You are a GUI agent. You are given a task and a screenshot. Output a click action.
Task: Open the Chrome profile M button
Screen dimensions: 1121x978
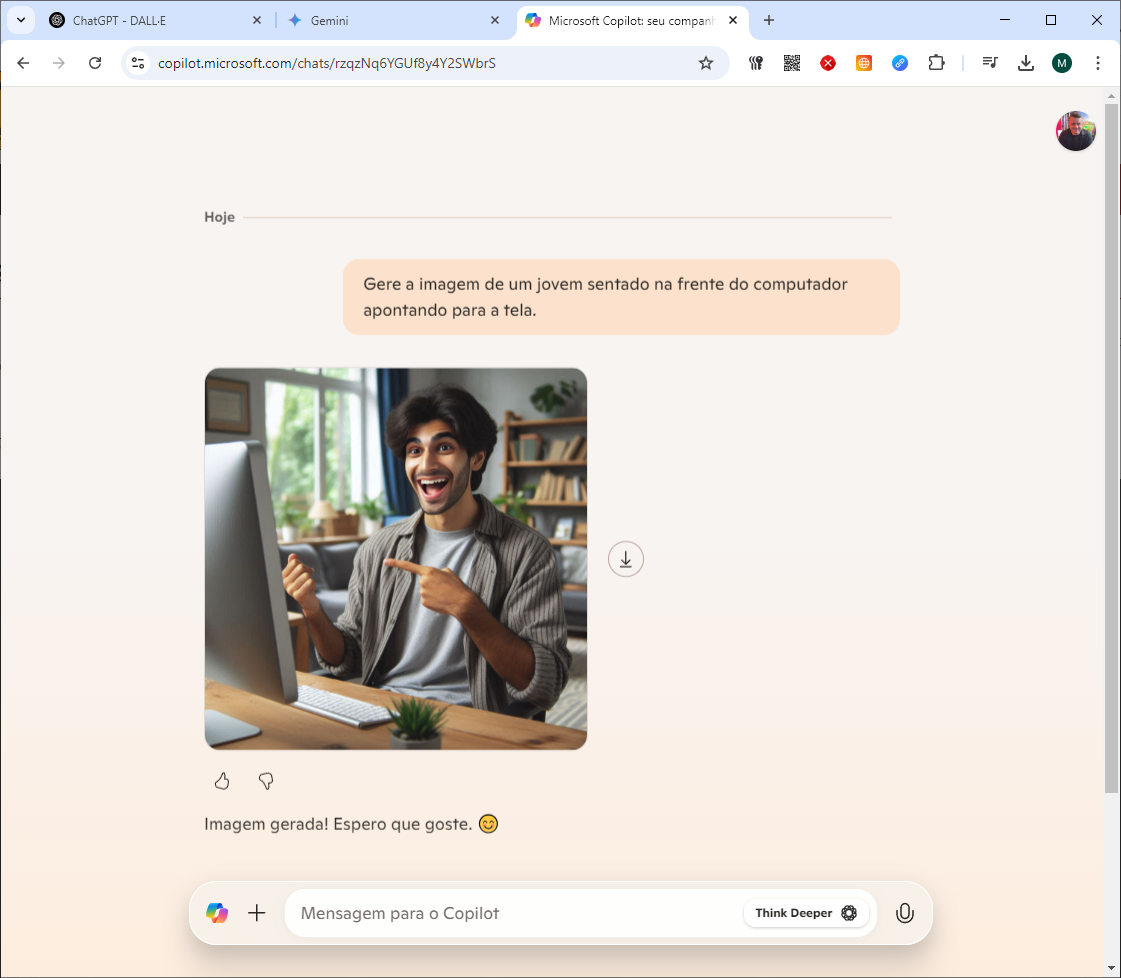pyautogui.click(x=1062, y=63)
